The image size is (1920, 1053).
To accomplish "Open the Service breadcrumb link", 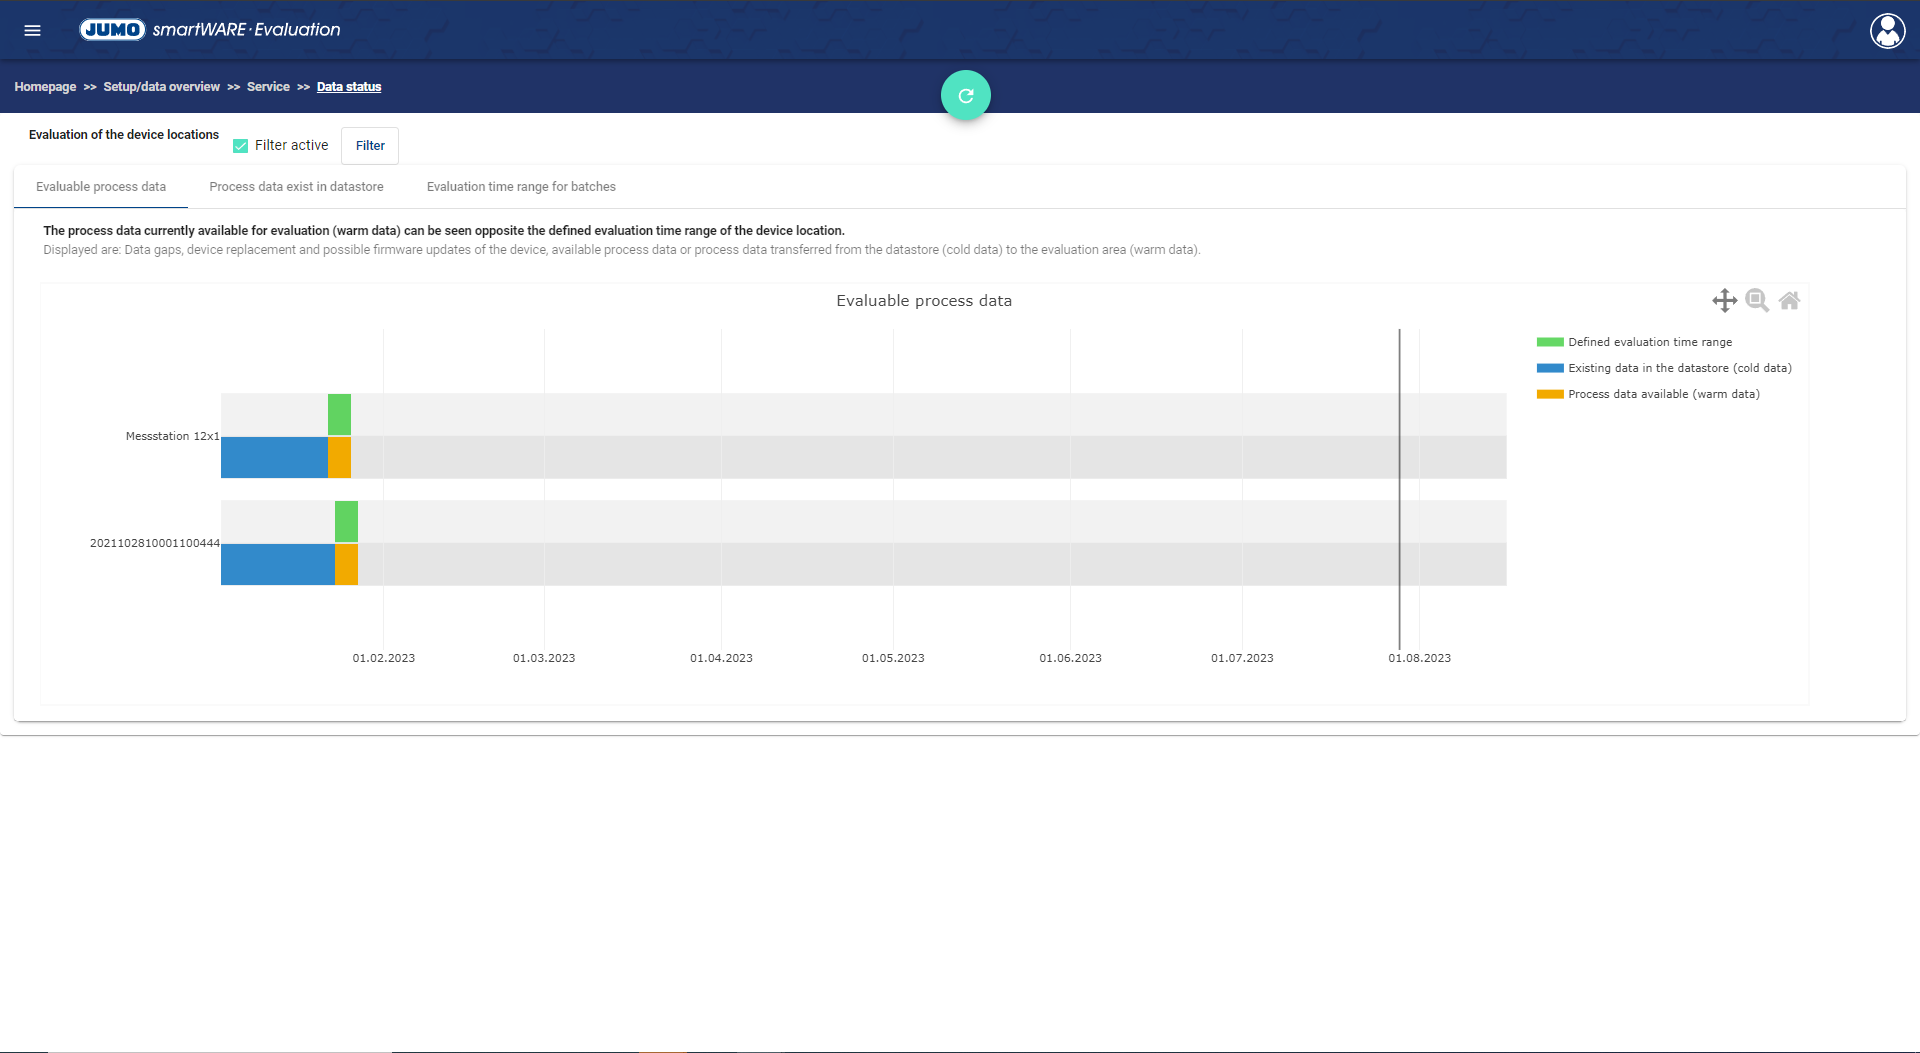I will click(268, 87).
